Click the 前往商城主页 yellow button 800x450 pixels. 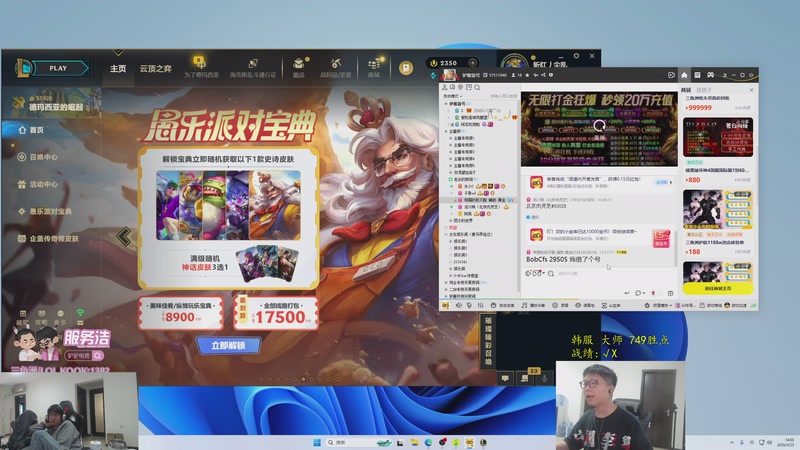point(718,288)
